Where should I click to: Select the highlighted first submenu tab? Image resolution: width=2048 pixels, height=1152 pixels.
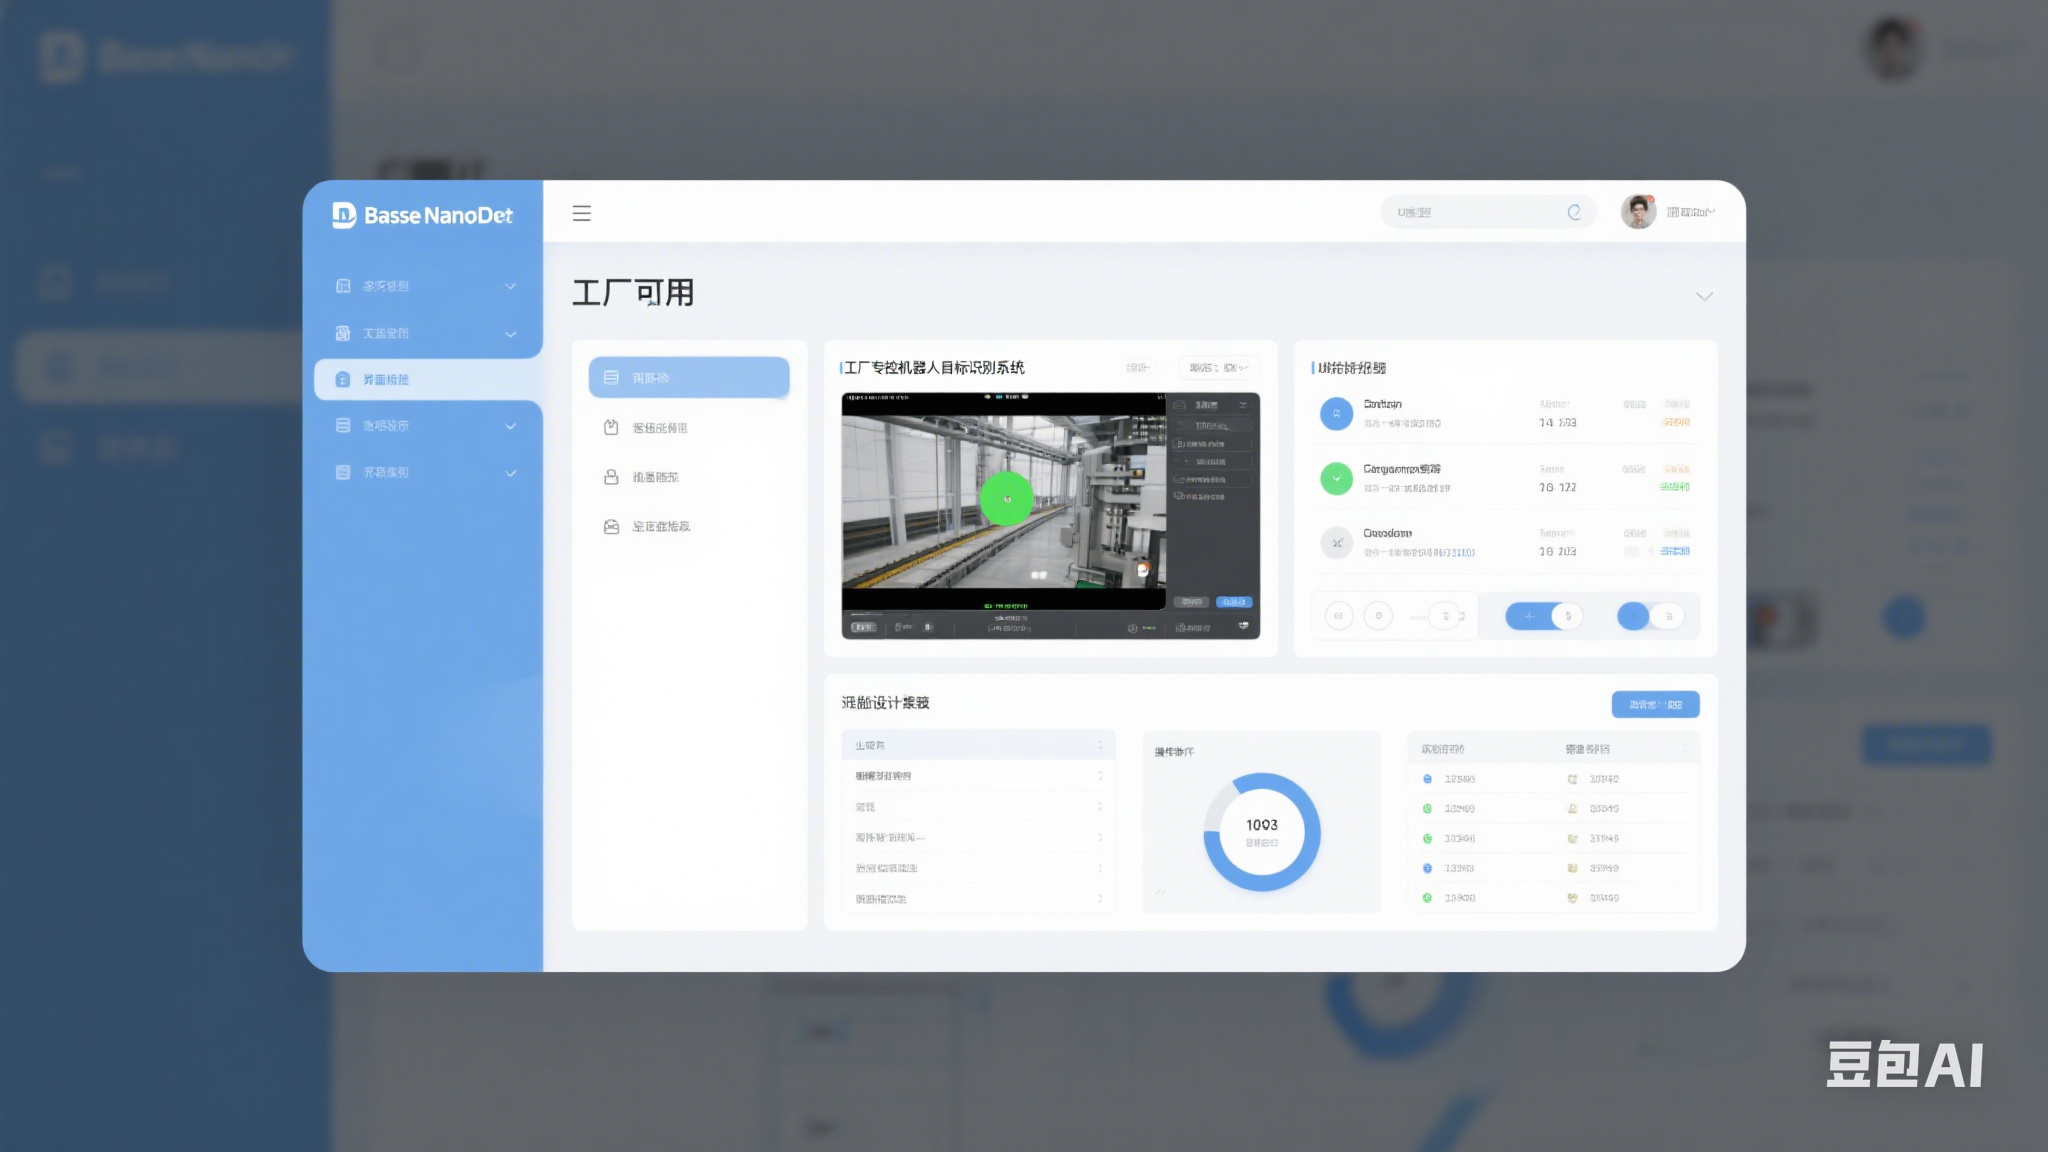[x=689, y=378]
